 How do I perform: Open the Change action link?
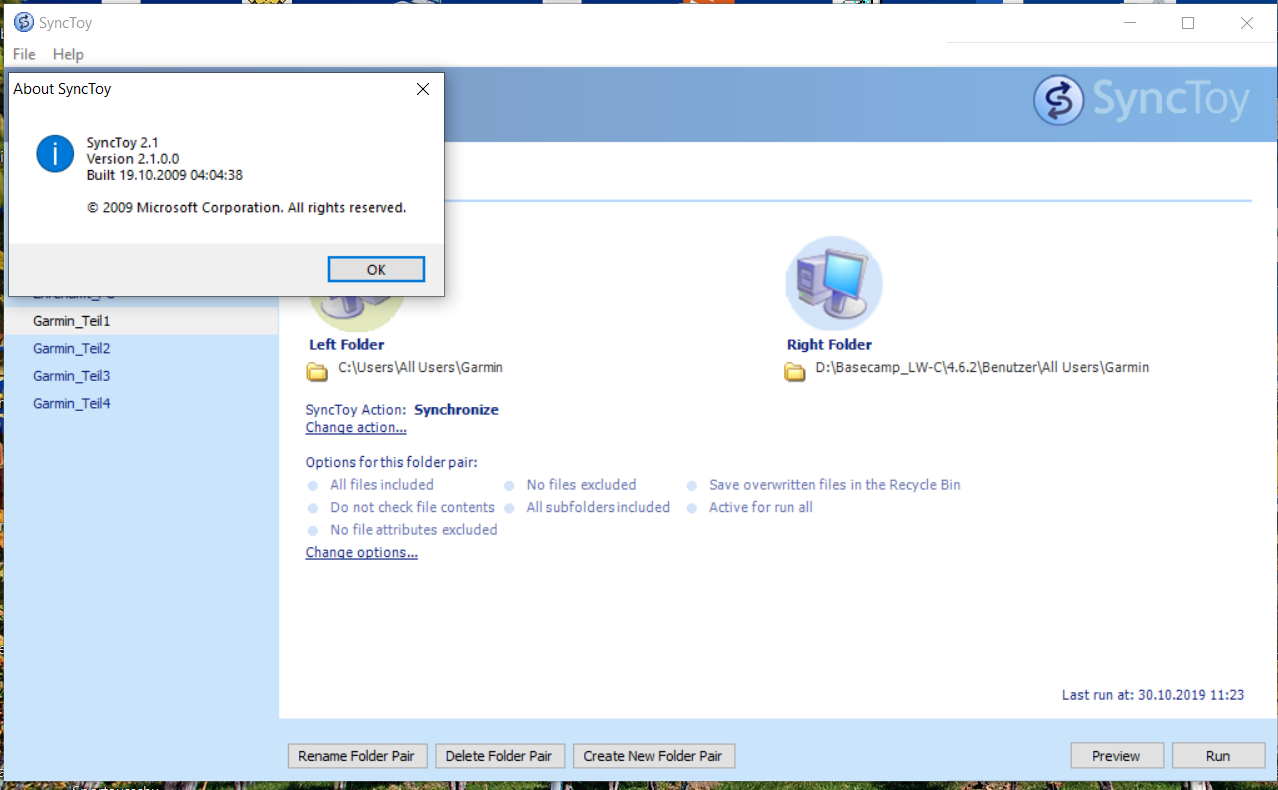click(x=356, y=428)
